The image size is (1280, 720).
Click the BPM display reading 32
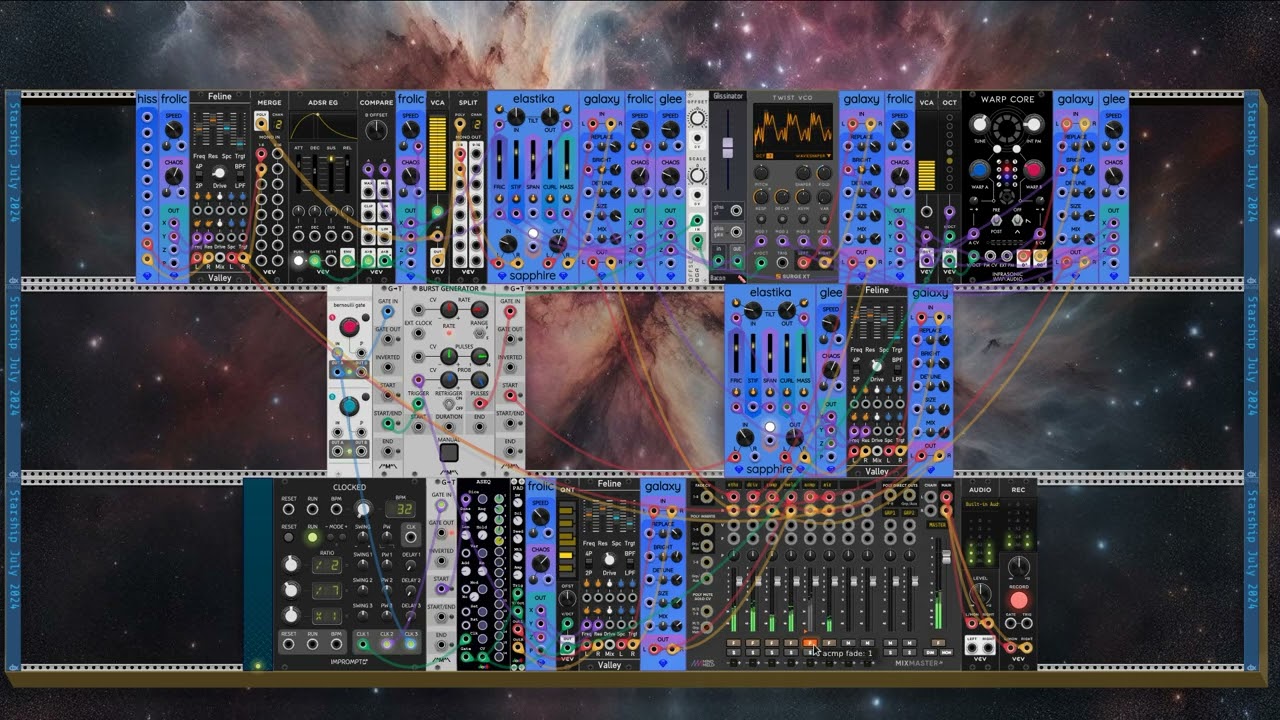coord(399,509)
